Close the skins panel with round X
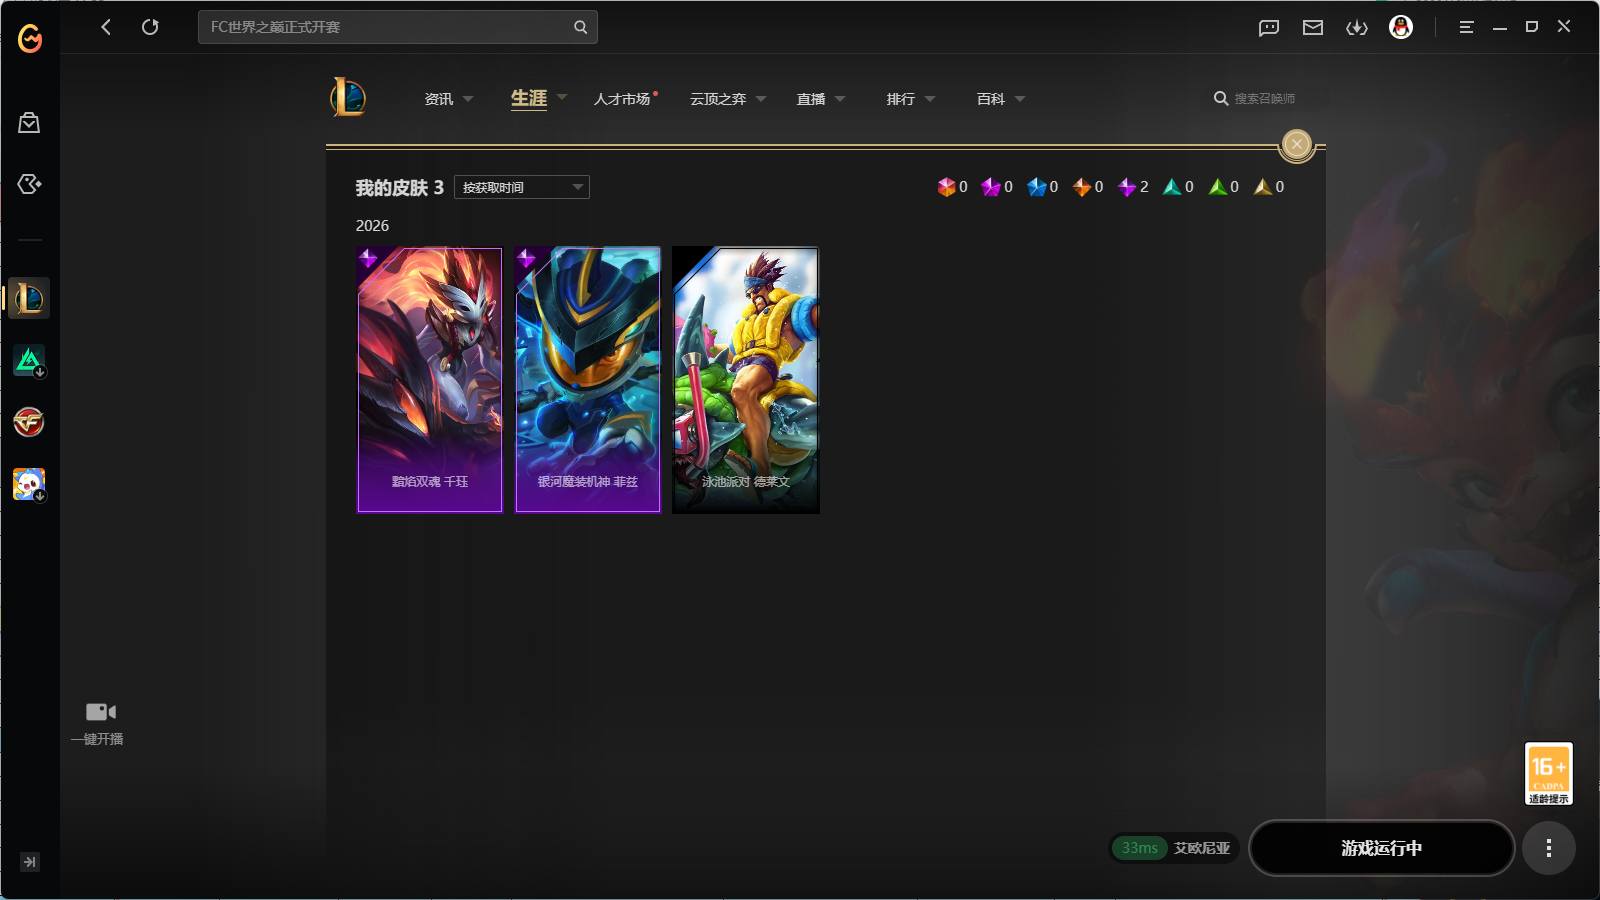Image resolution: width=1600 pixels, height=900 pixels. click(1297, 145)
